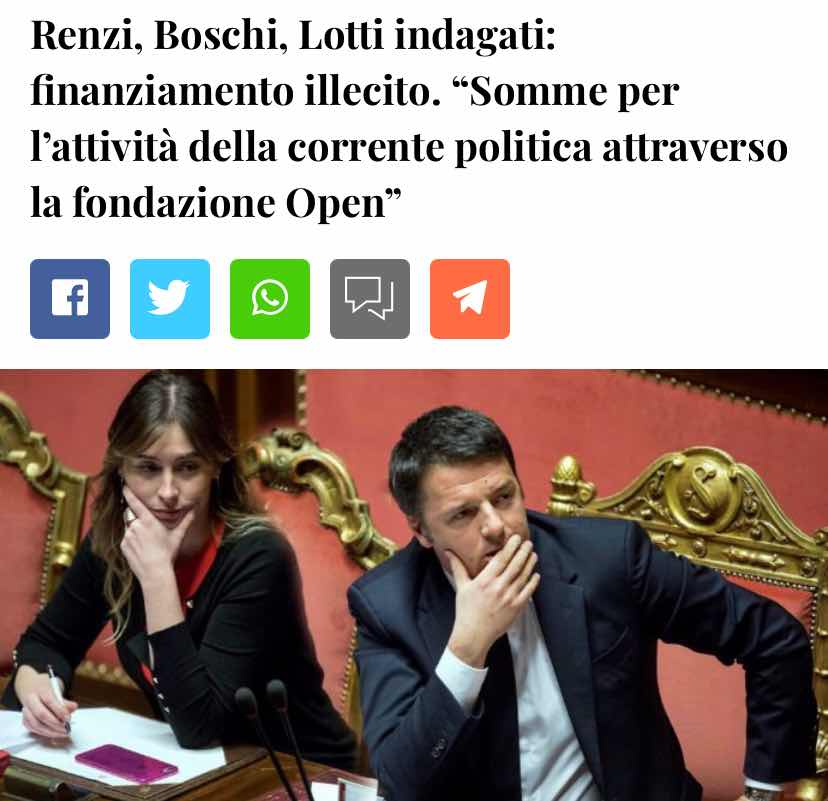Send the article through WhatsApp

270,299
